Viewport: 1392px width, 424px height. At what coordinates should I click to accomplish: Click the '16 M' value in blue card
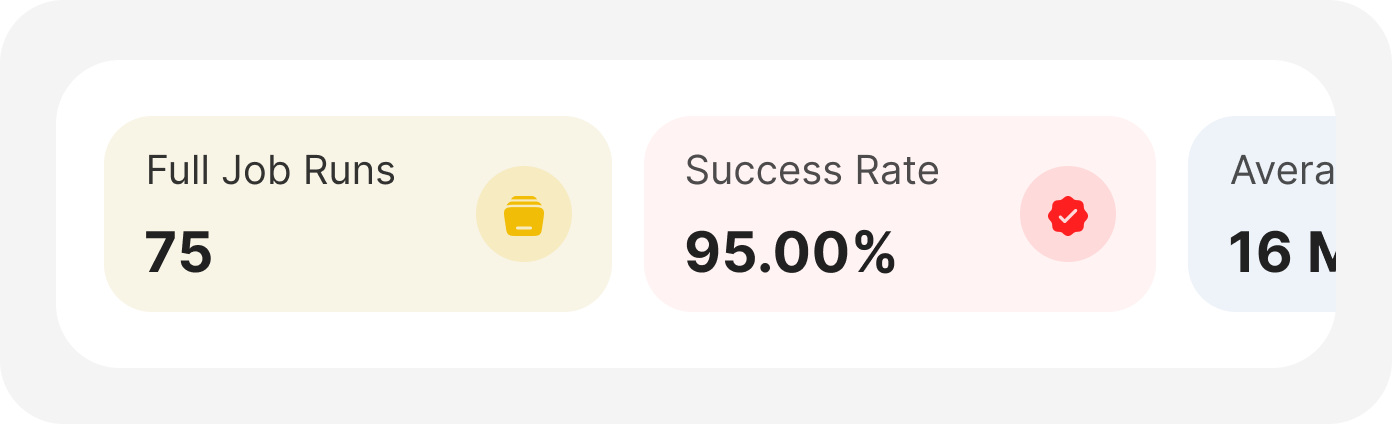tap(1282, 252)
